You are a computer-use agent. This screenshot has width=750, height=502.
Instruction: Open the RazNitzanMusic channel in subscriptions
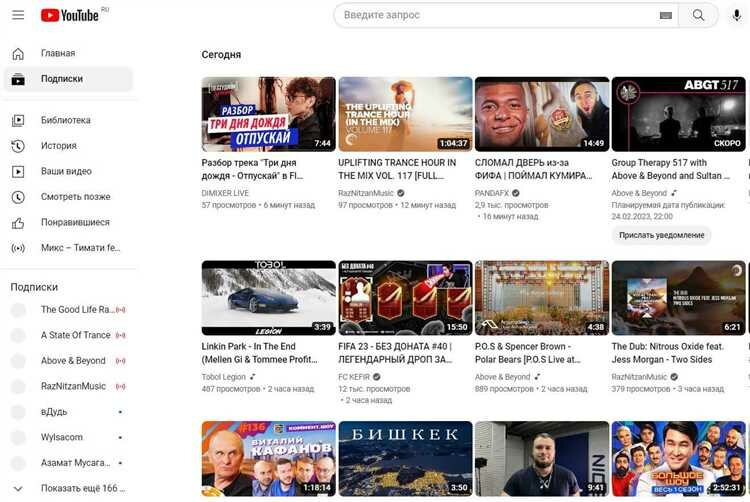73,386
